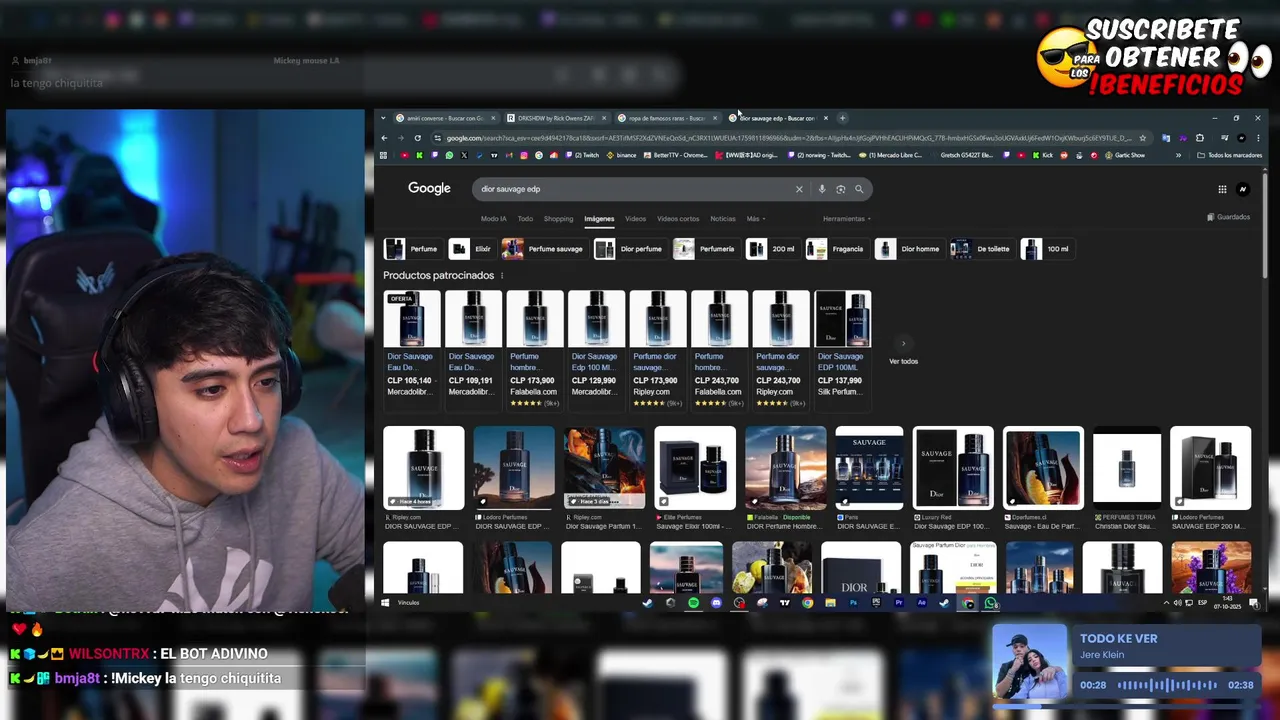Open the Windows Start menu
1280x720 pixels.
(x=385, y=603)
